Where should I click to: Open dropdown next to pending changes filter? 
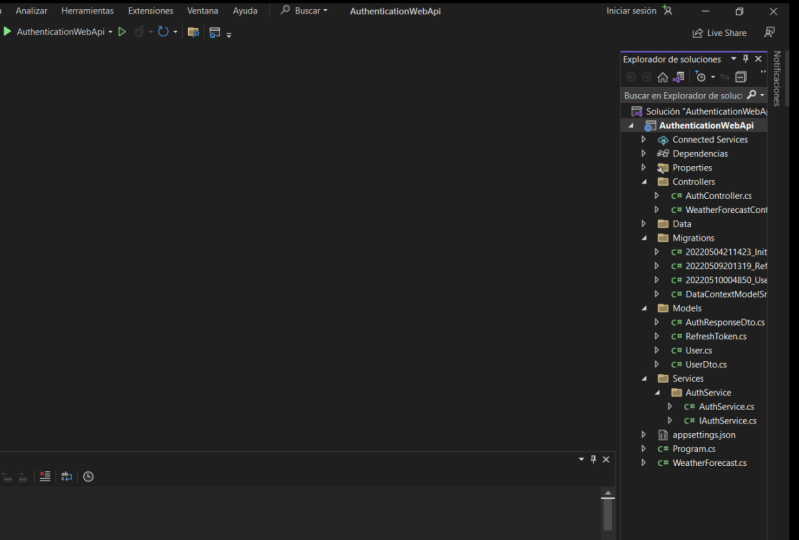coord(713,77)
